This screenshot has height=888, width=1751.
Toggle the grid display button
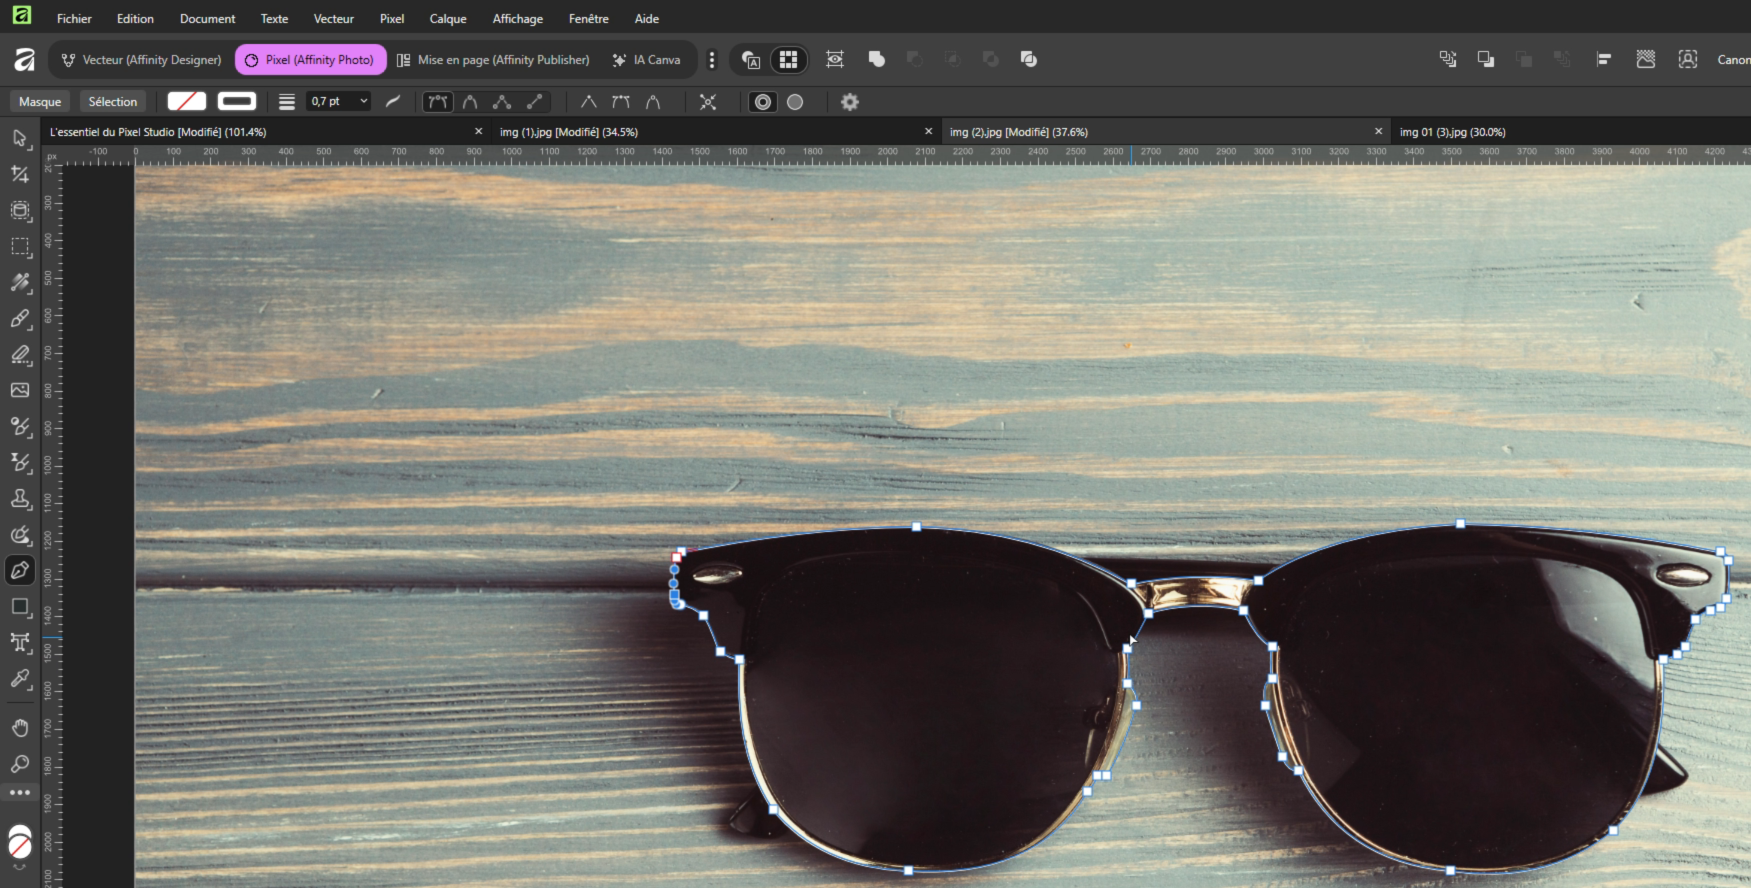(788, 60)
